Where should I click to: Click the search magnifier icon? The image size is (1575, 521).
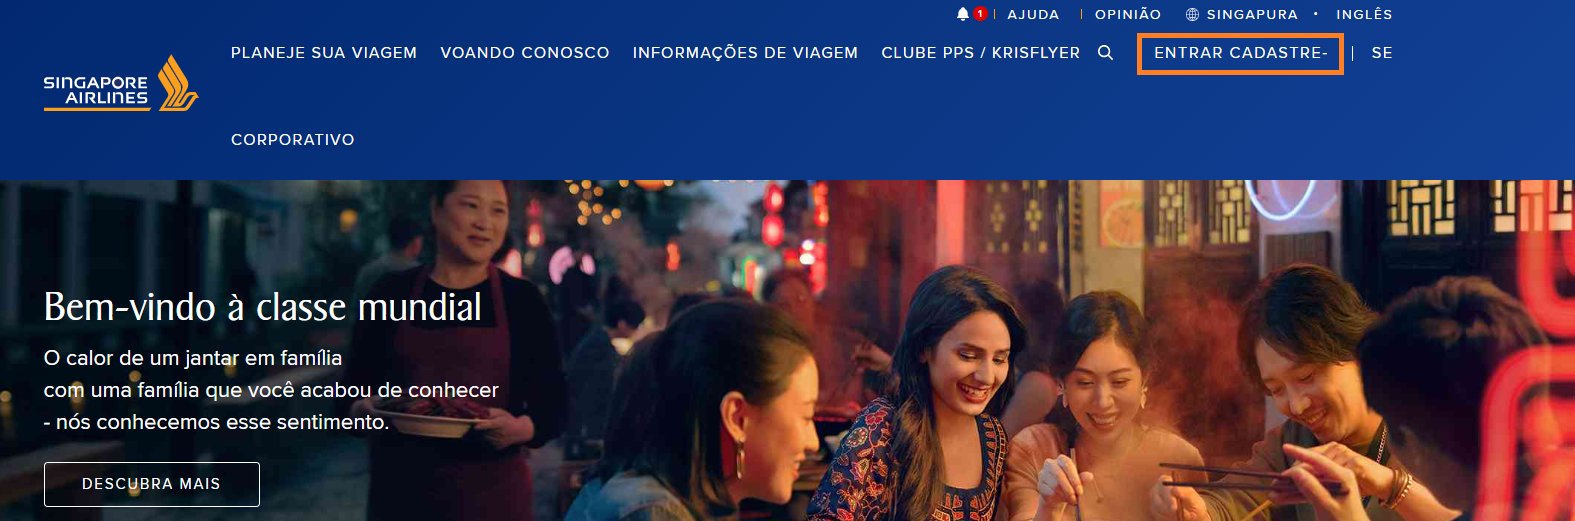tap(1105, 53)
